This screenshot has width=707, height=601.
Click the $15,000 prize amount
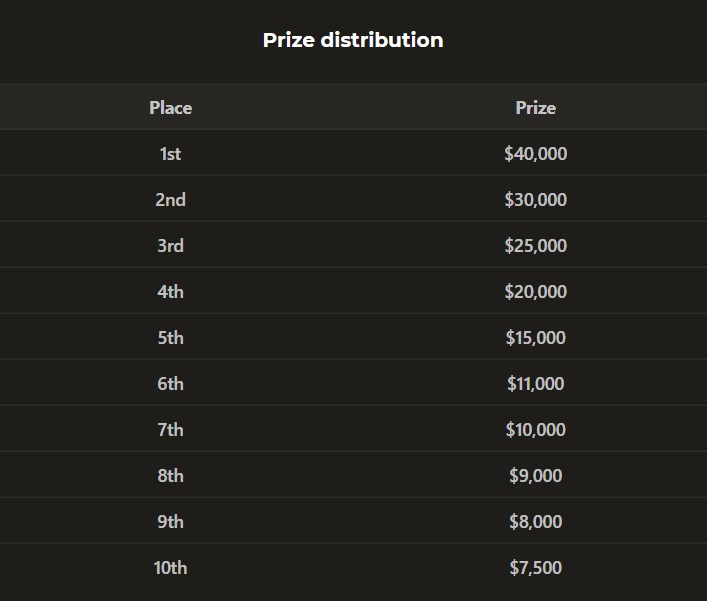(x=535, y=338)
